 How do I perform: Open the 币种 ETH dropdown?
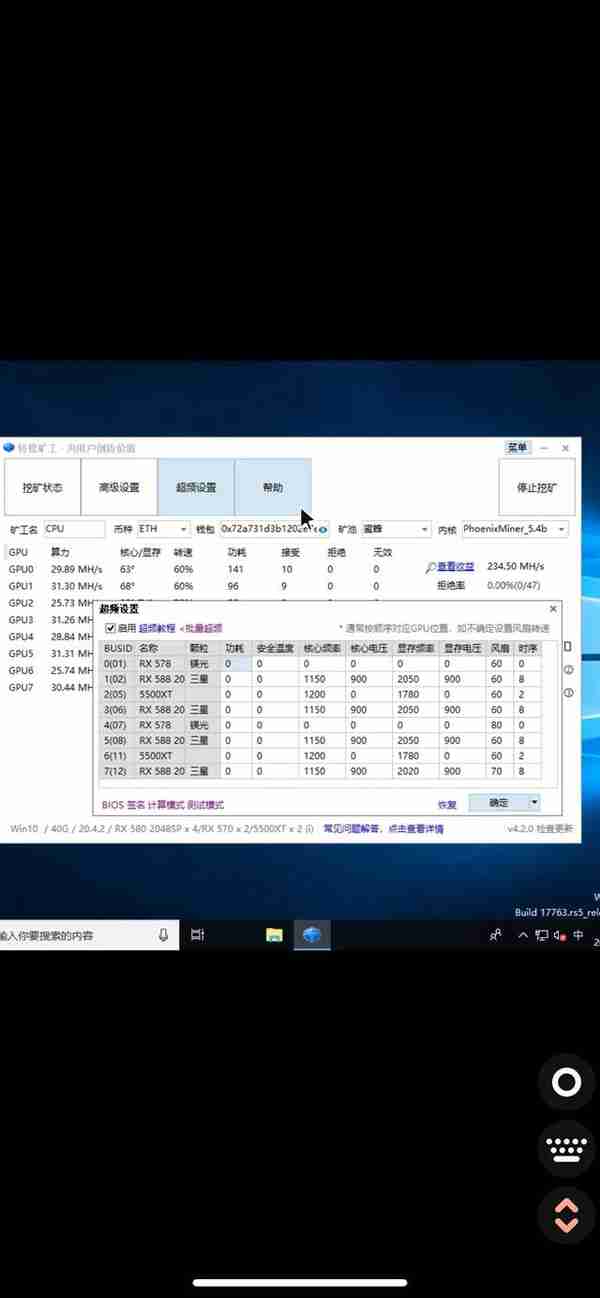pyautogui.click(x=162, y=529)
